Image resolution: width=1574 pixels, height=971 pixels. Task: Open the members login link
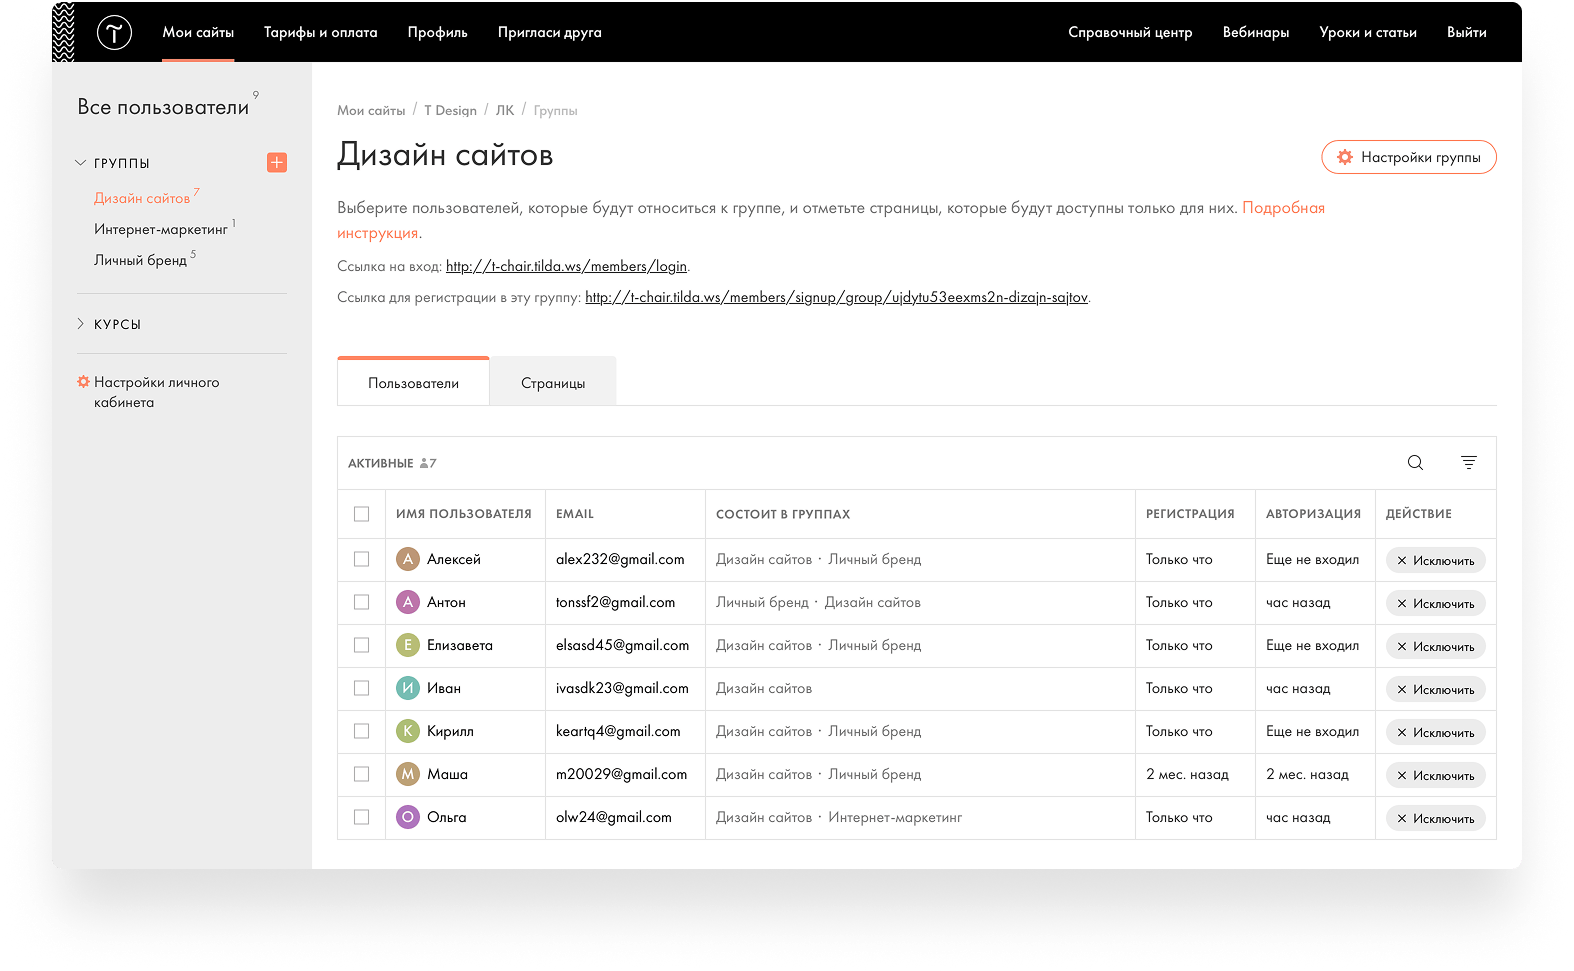[x=566, y=266]
